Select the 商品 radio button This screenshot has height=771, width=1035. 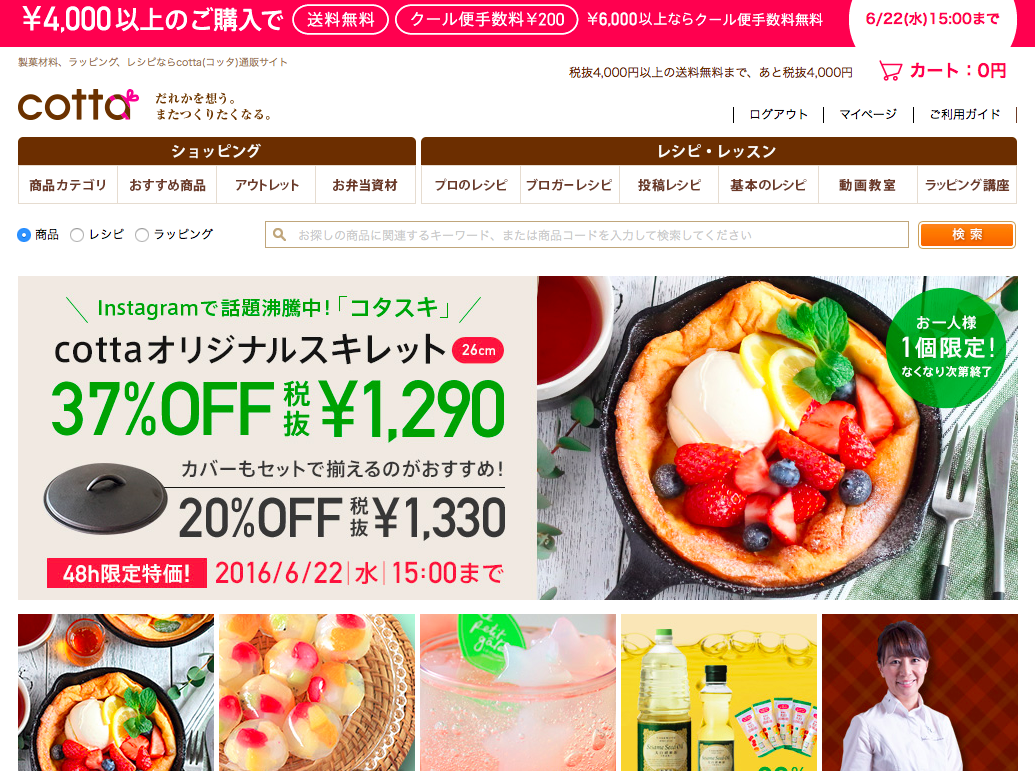(x=24, y=234)
